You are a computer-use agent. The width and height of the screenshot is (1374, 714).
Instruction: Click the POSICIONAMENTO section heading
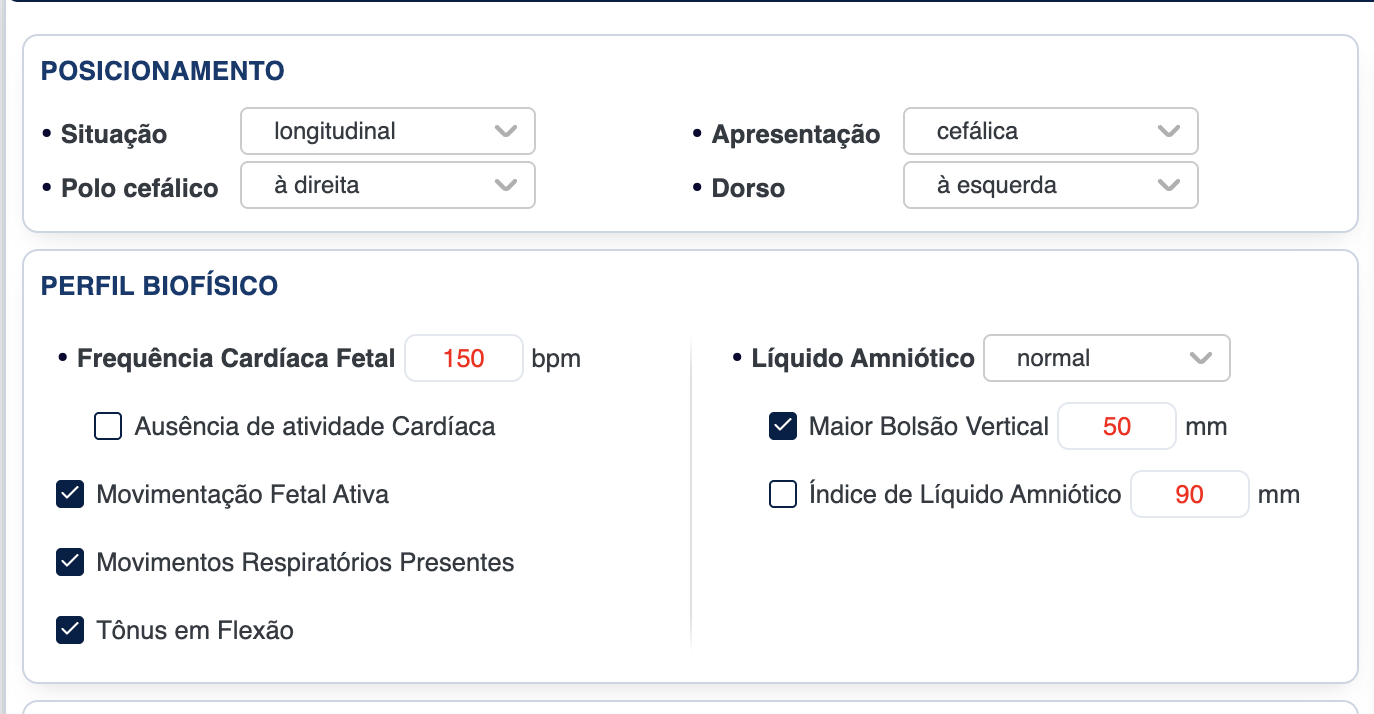coord(163,71)
